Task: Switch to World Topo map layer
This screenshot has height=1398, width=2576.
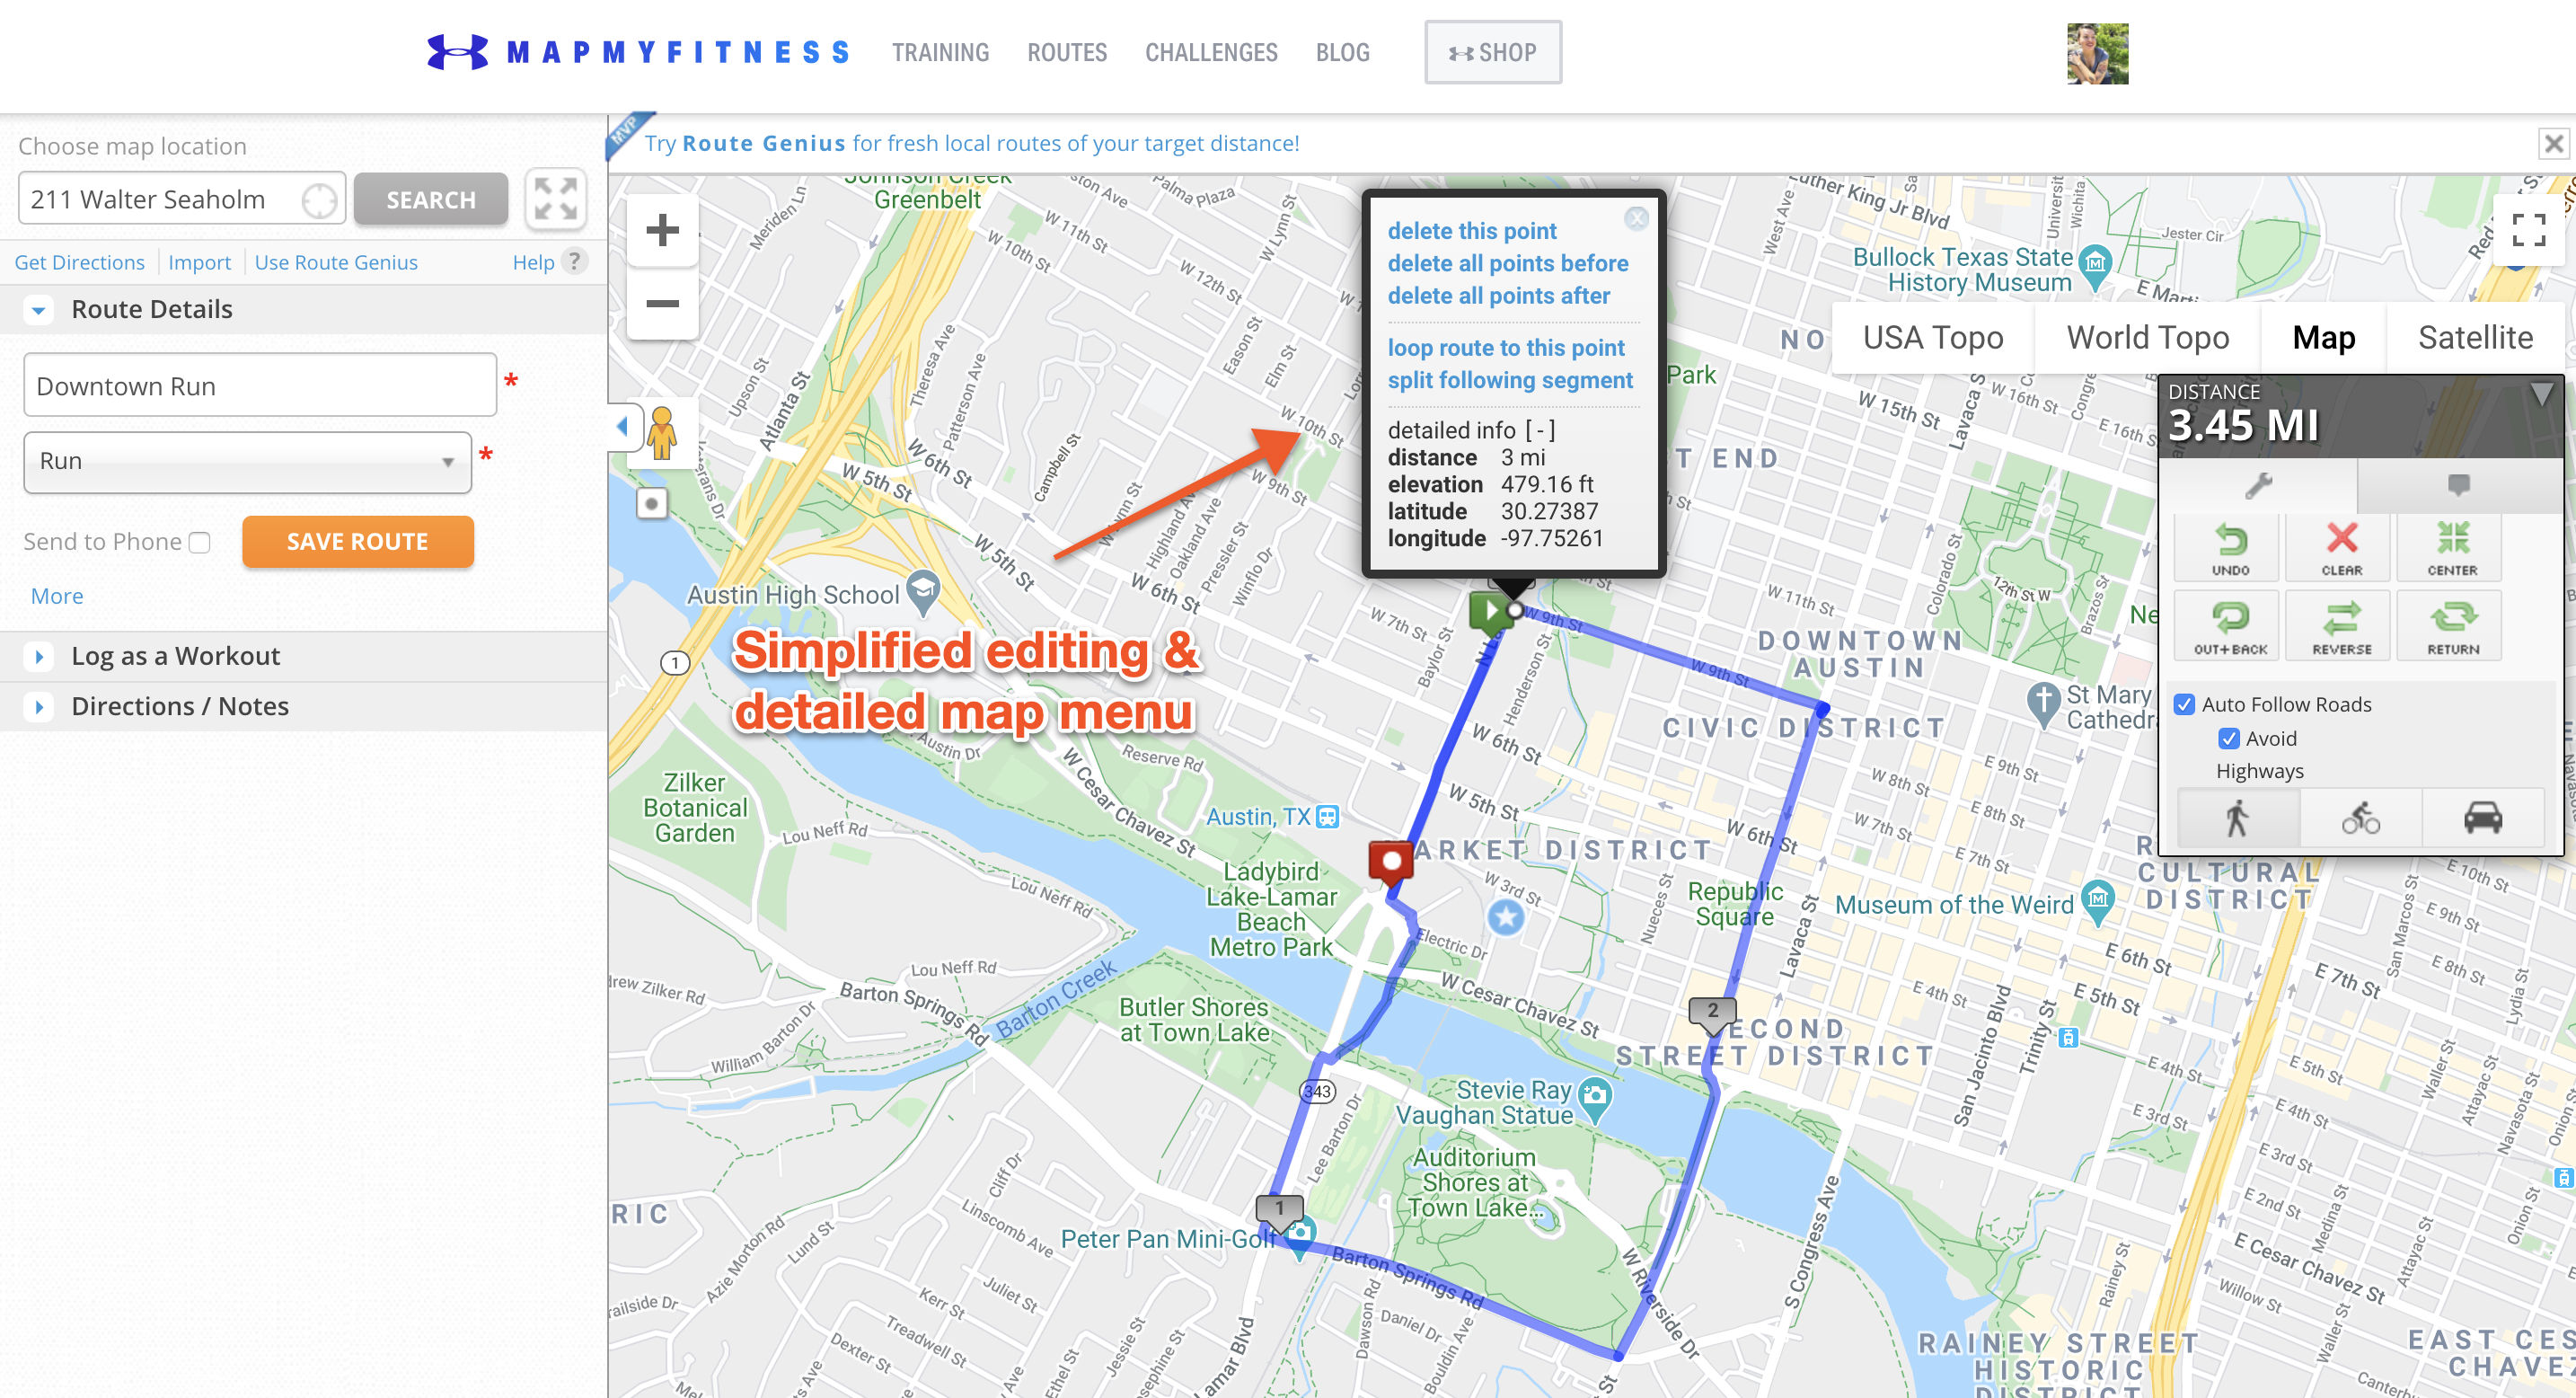Action: 2147,338
